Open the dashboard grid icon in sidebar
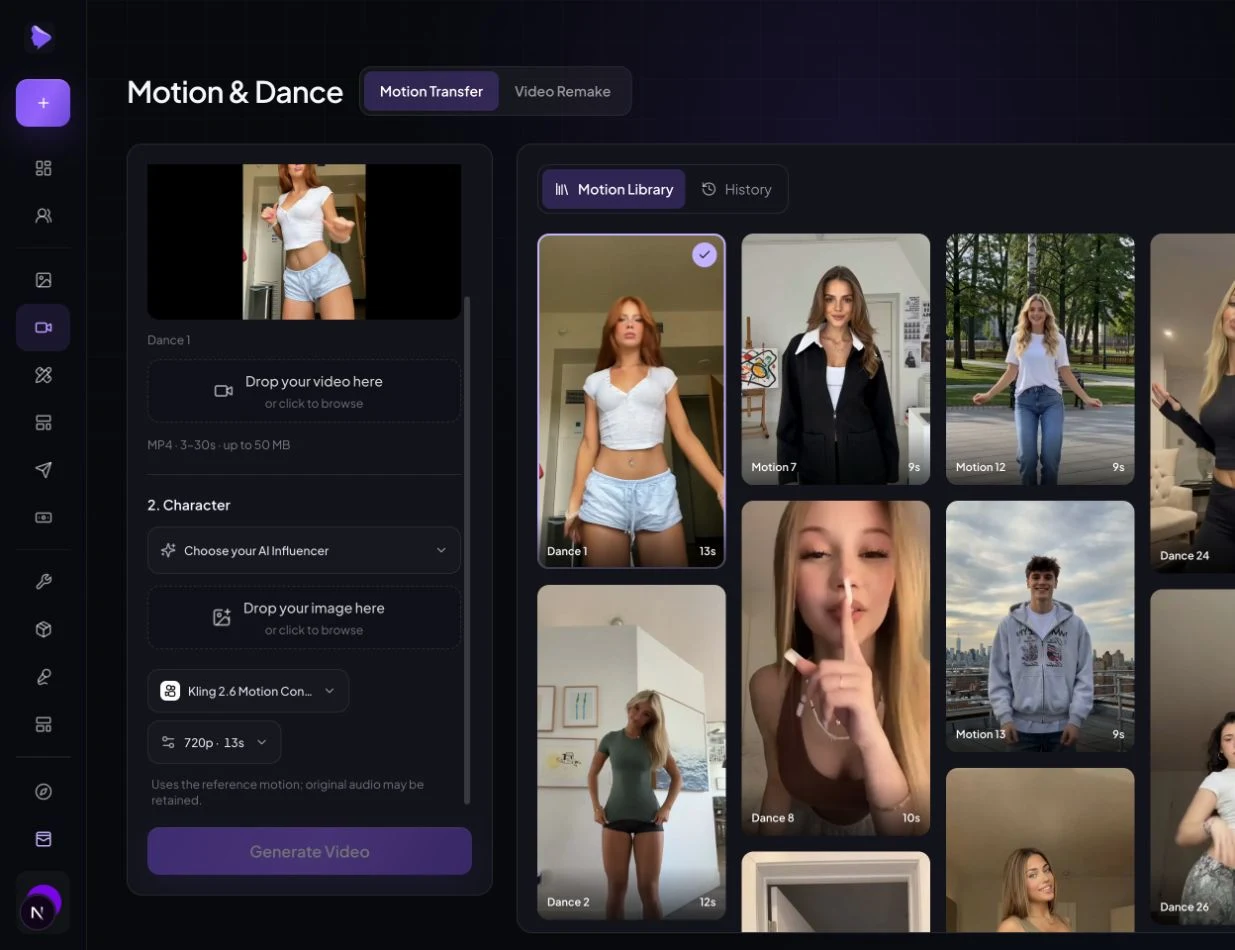 click(43, 168)
